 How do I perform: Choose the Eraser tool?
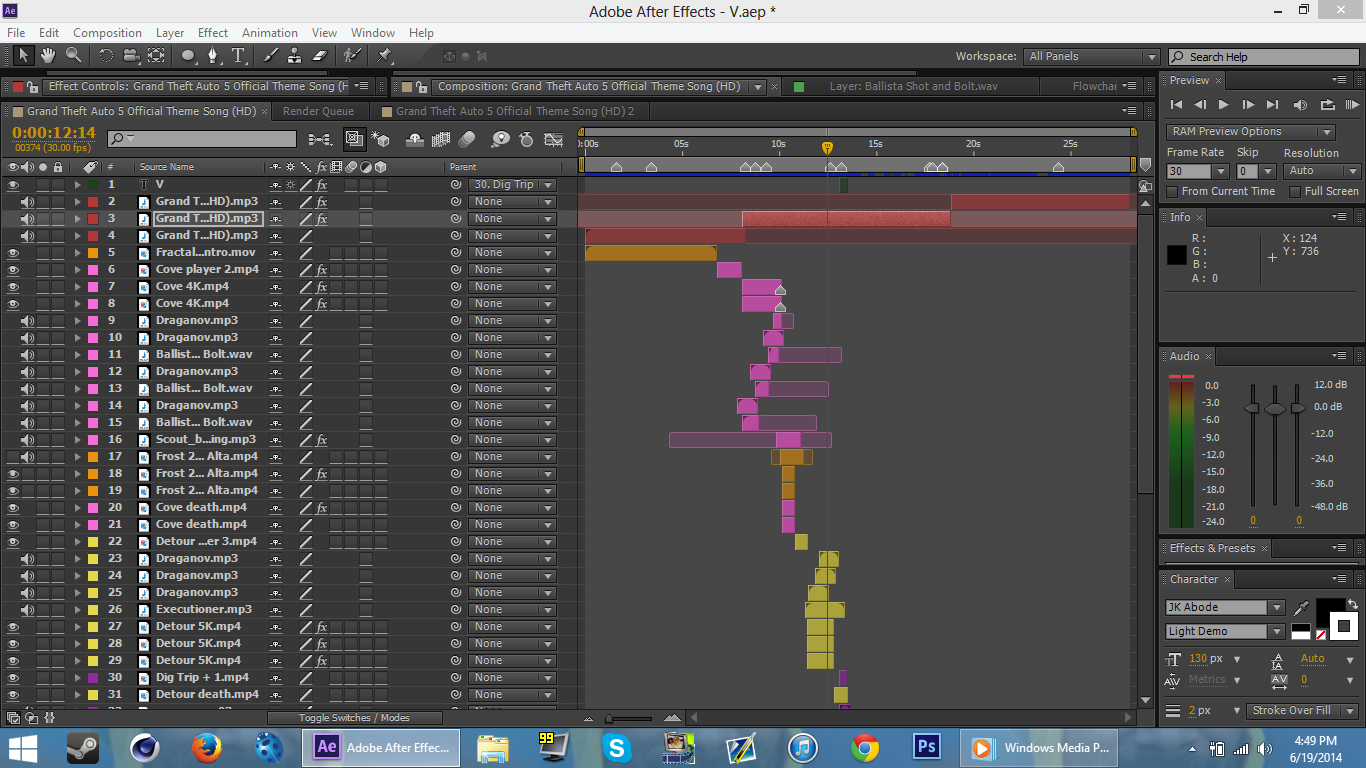[x=320, y=56]
